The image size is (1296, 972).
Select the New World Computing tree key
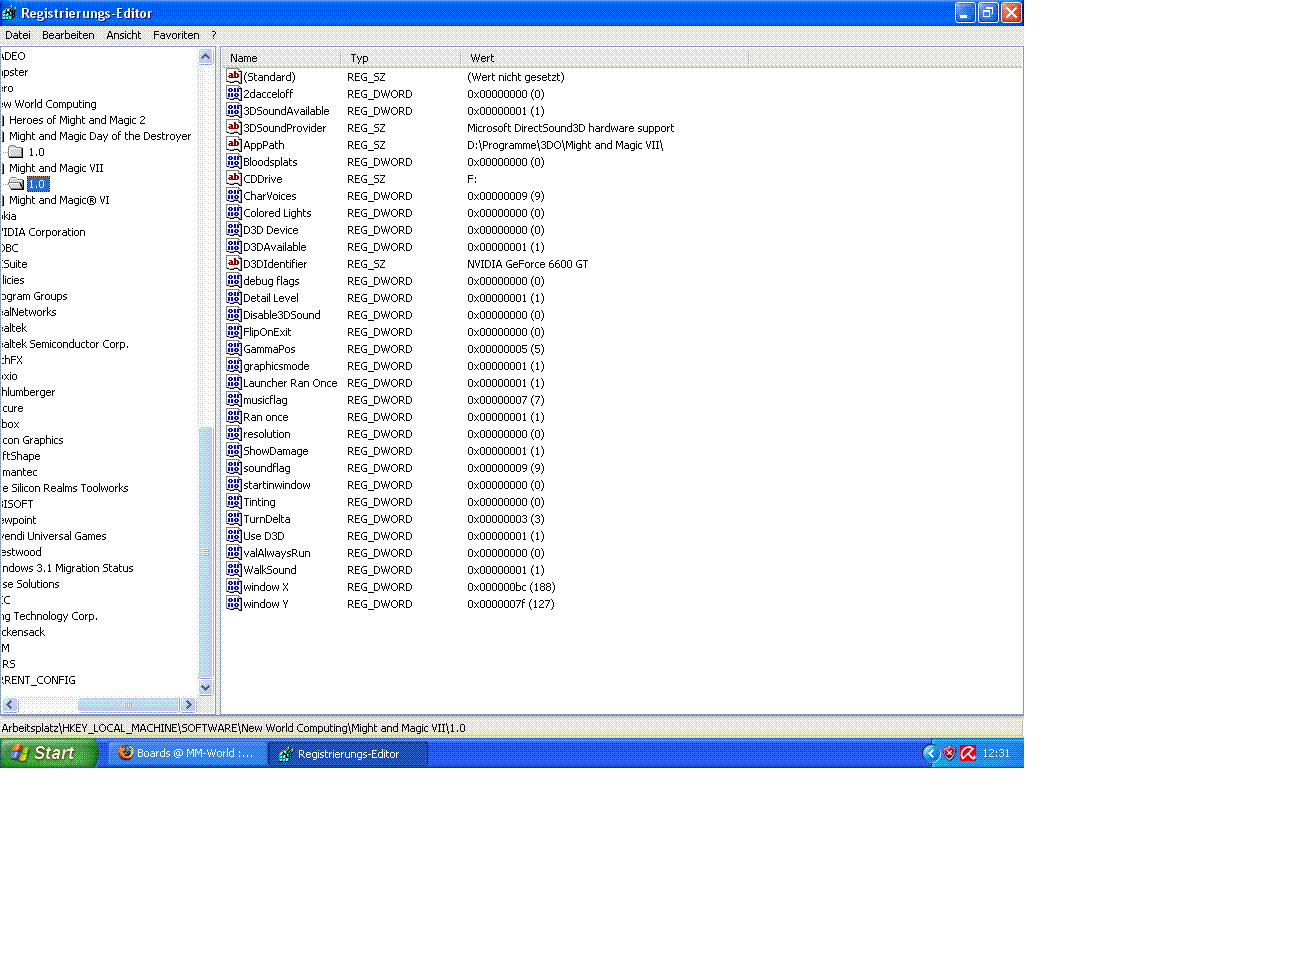(50, 104)
